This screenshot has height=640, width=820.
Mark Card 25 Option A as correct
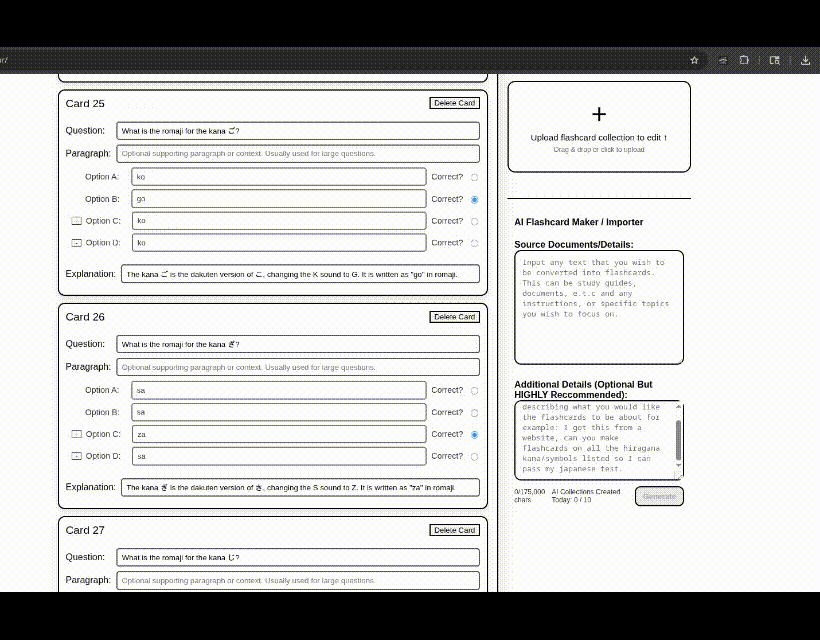pyautogui.click(x=474, y=177)
